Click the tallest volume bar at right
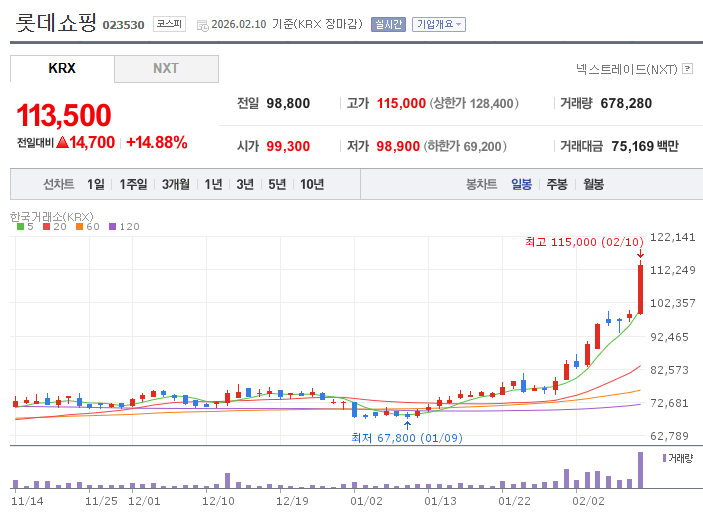 (640, 470)
